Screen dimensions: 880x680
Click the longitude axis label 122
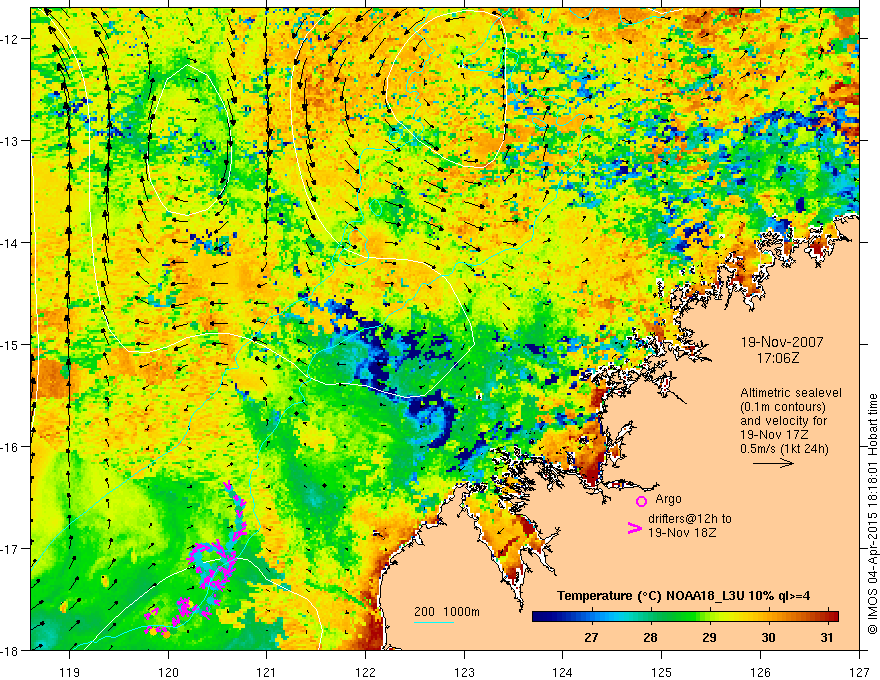[365, 673]
